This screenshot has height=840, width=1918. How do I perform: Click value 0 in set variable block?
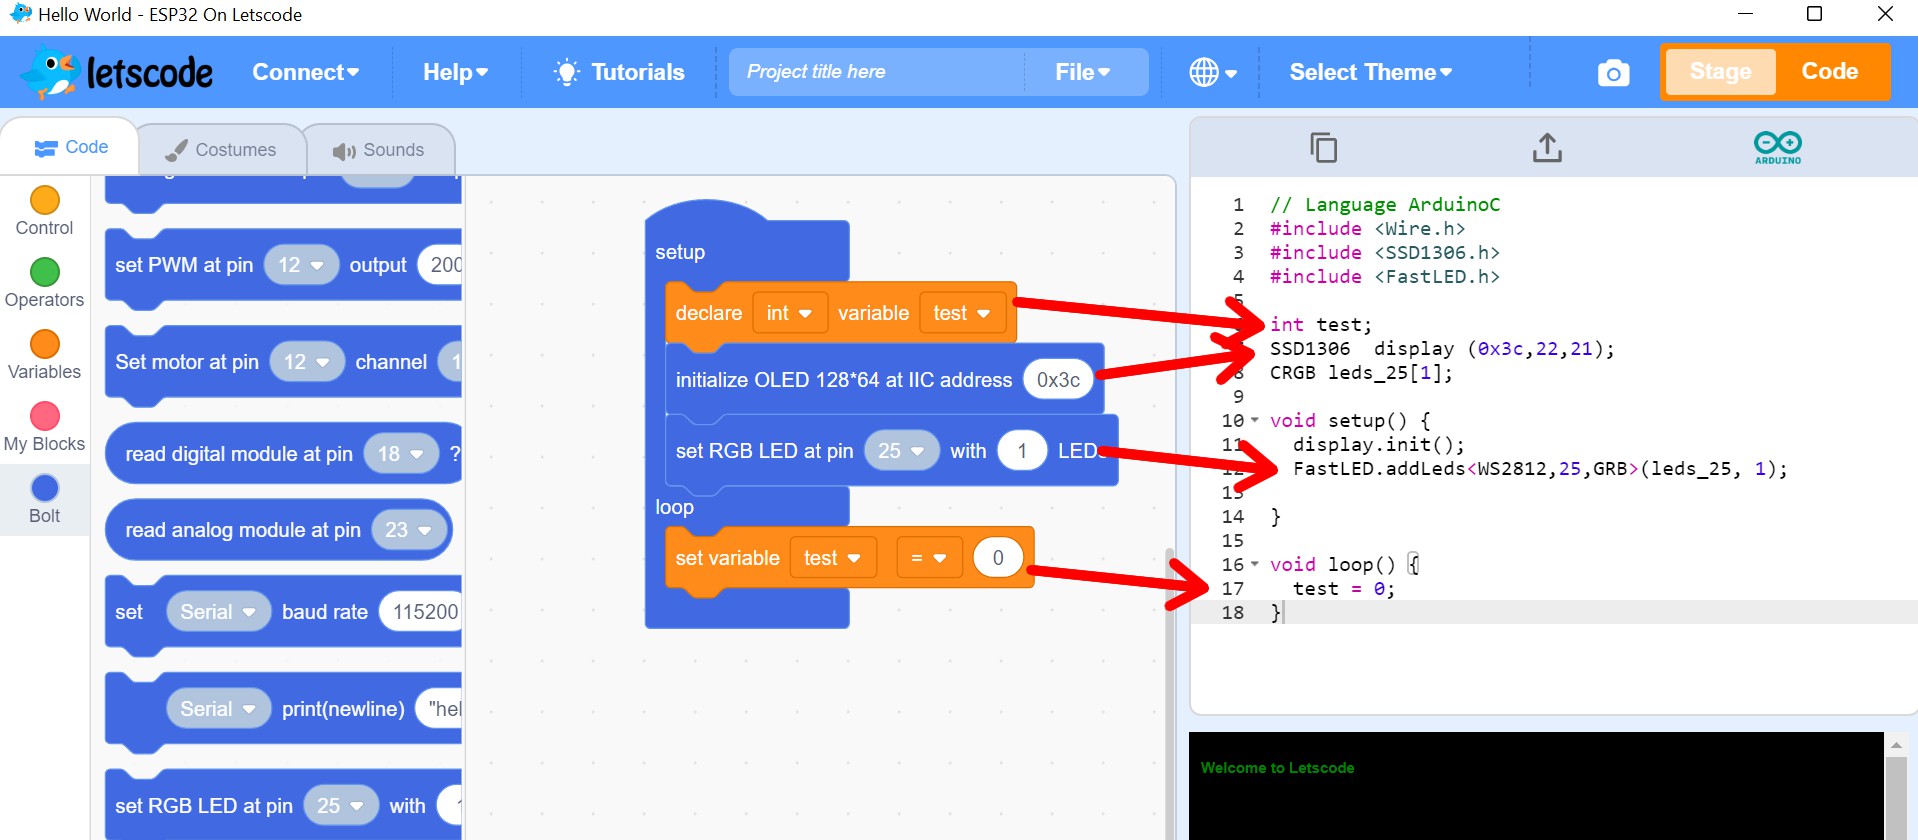click(998, 558)
